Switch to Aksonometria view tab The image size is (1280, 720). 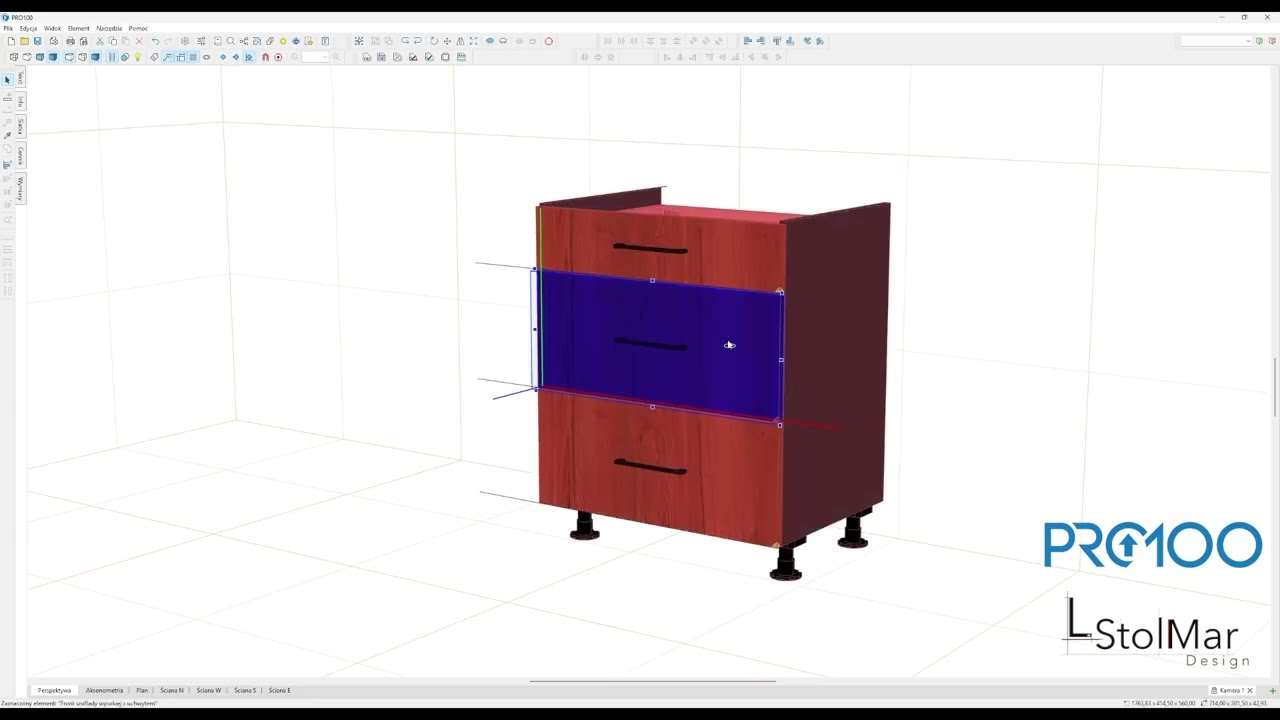(x=104, y=690)
